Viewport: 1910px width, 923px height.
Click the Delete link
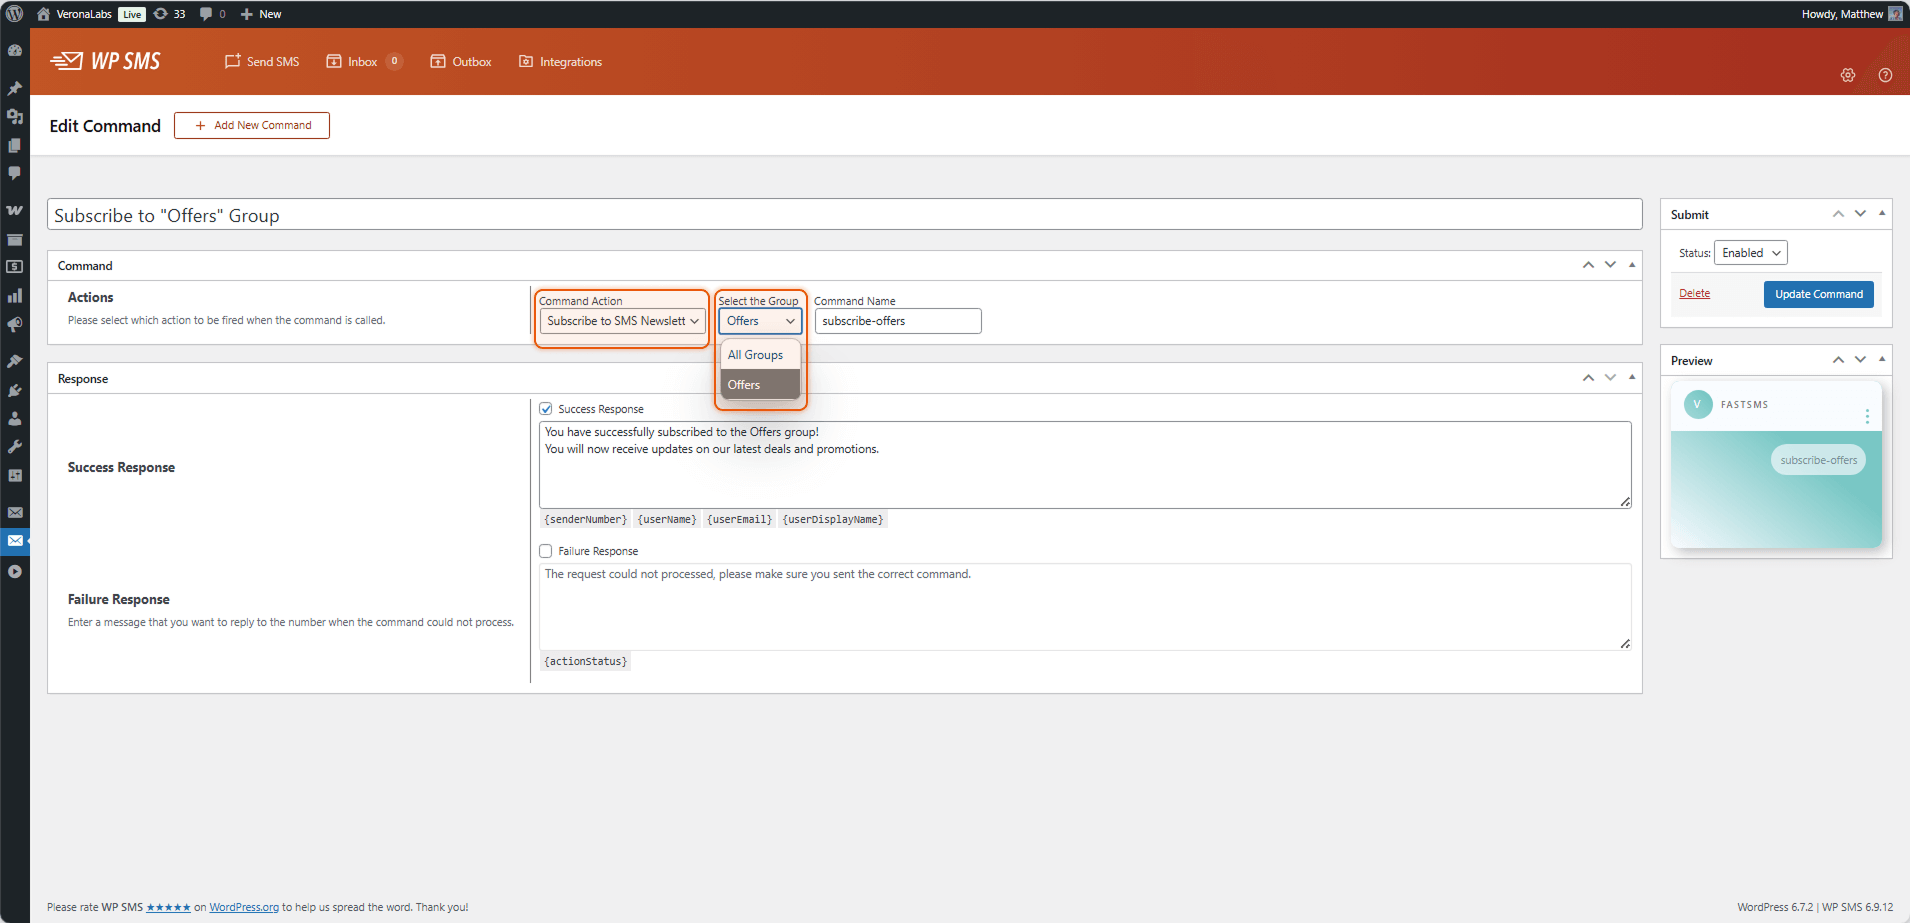pyautogui.click(x=1694, y=294)
